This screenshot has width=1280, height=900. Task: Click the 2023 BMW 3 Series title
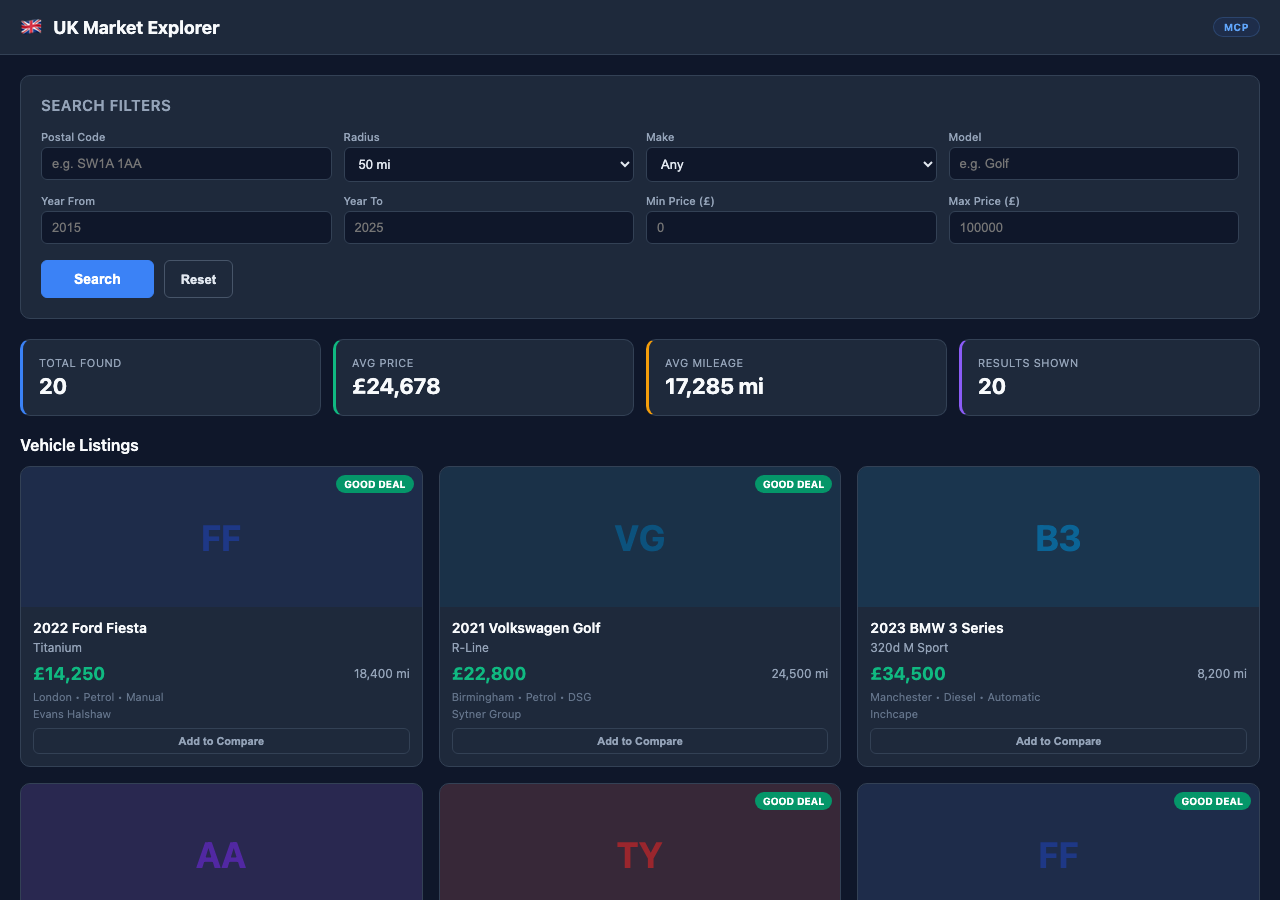tap(937, 628)
